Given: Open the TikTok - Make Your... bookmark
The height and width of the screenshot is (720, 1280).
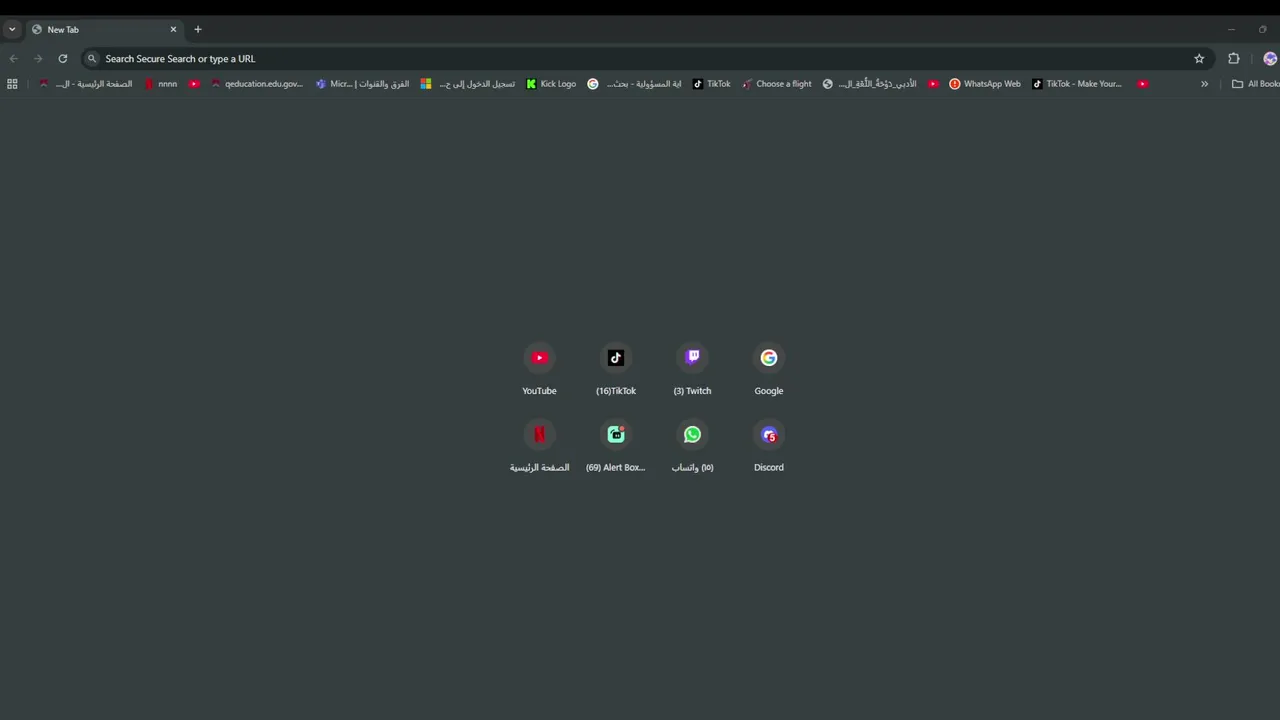Looking at the screenshot, I should [x=1077, y=84].
